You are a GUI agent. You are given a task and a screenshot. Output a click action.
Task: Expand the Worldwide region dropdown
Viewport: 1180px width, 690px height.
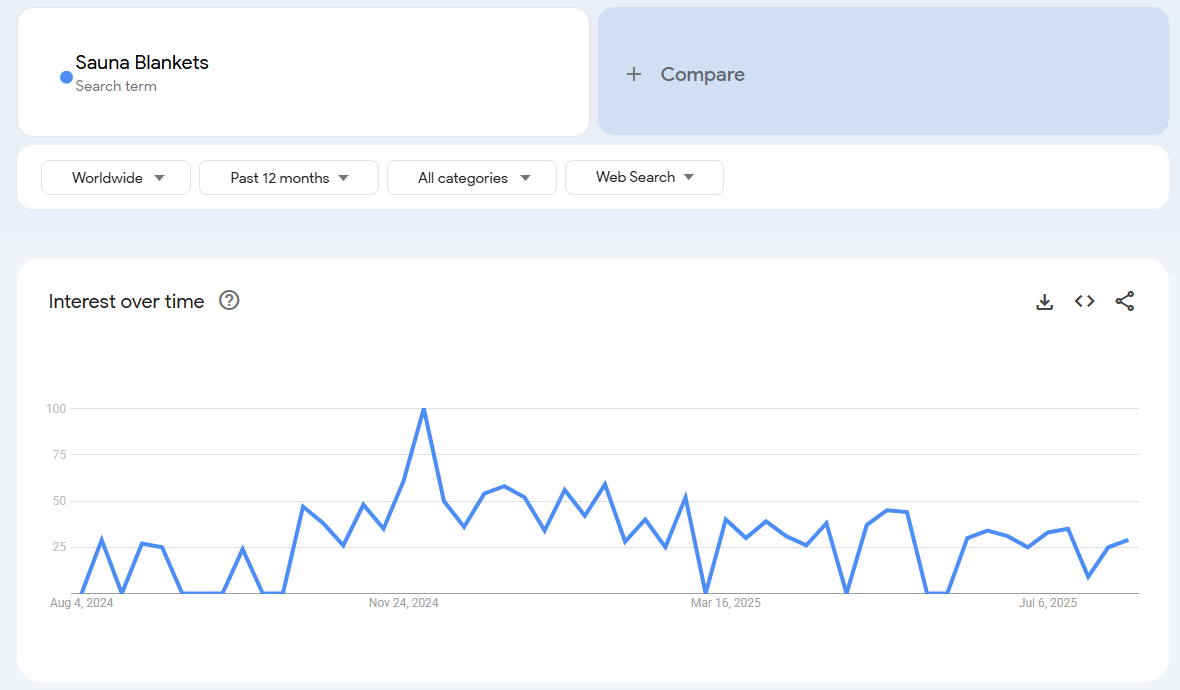tap(116, 178)
